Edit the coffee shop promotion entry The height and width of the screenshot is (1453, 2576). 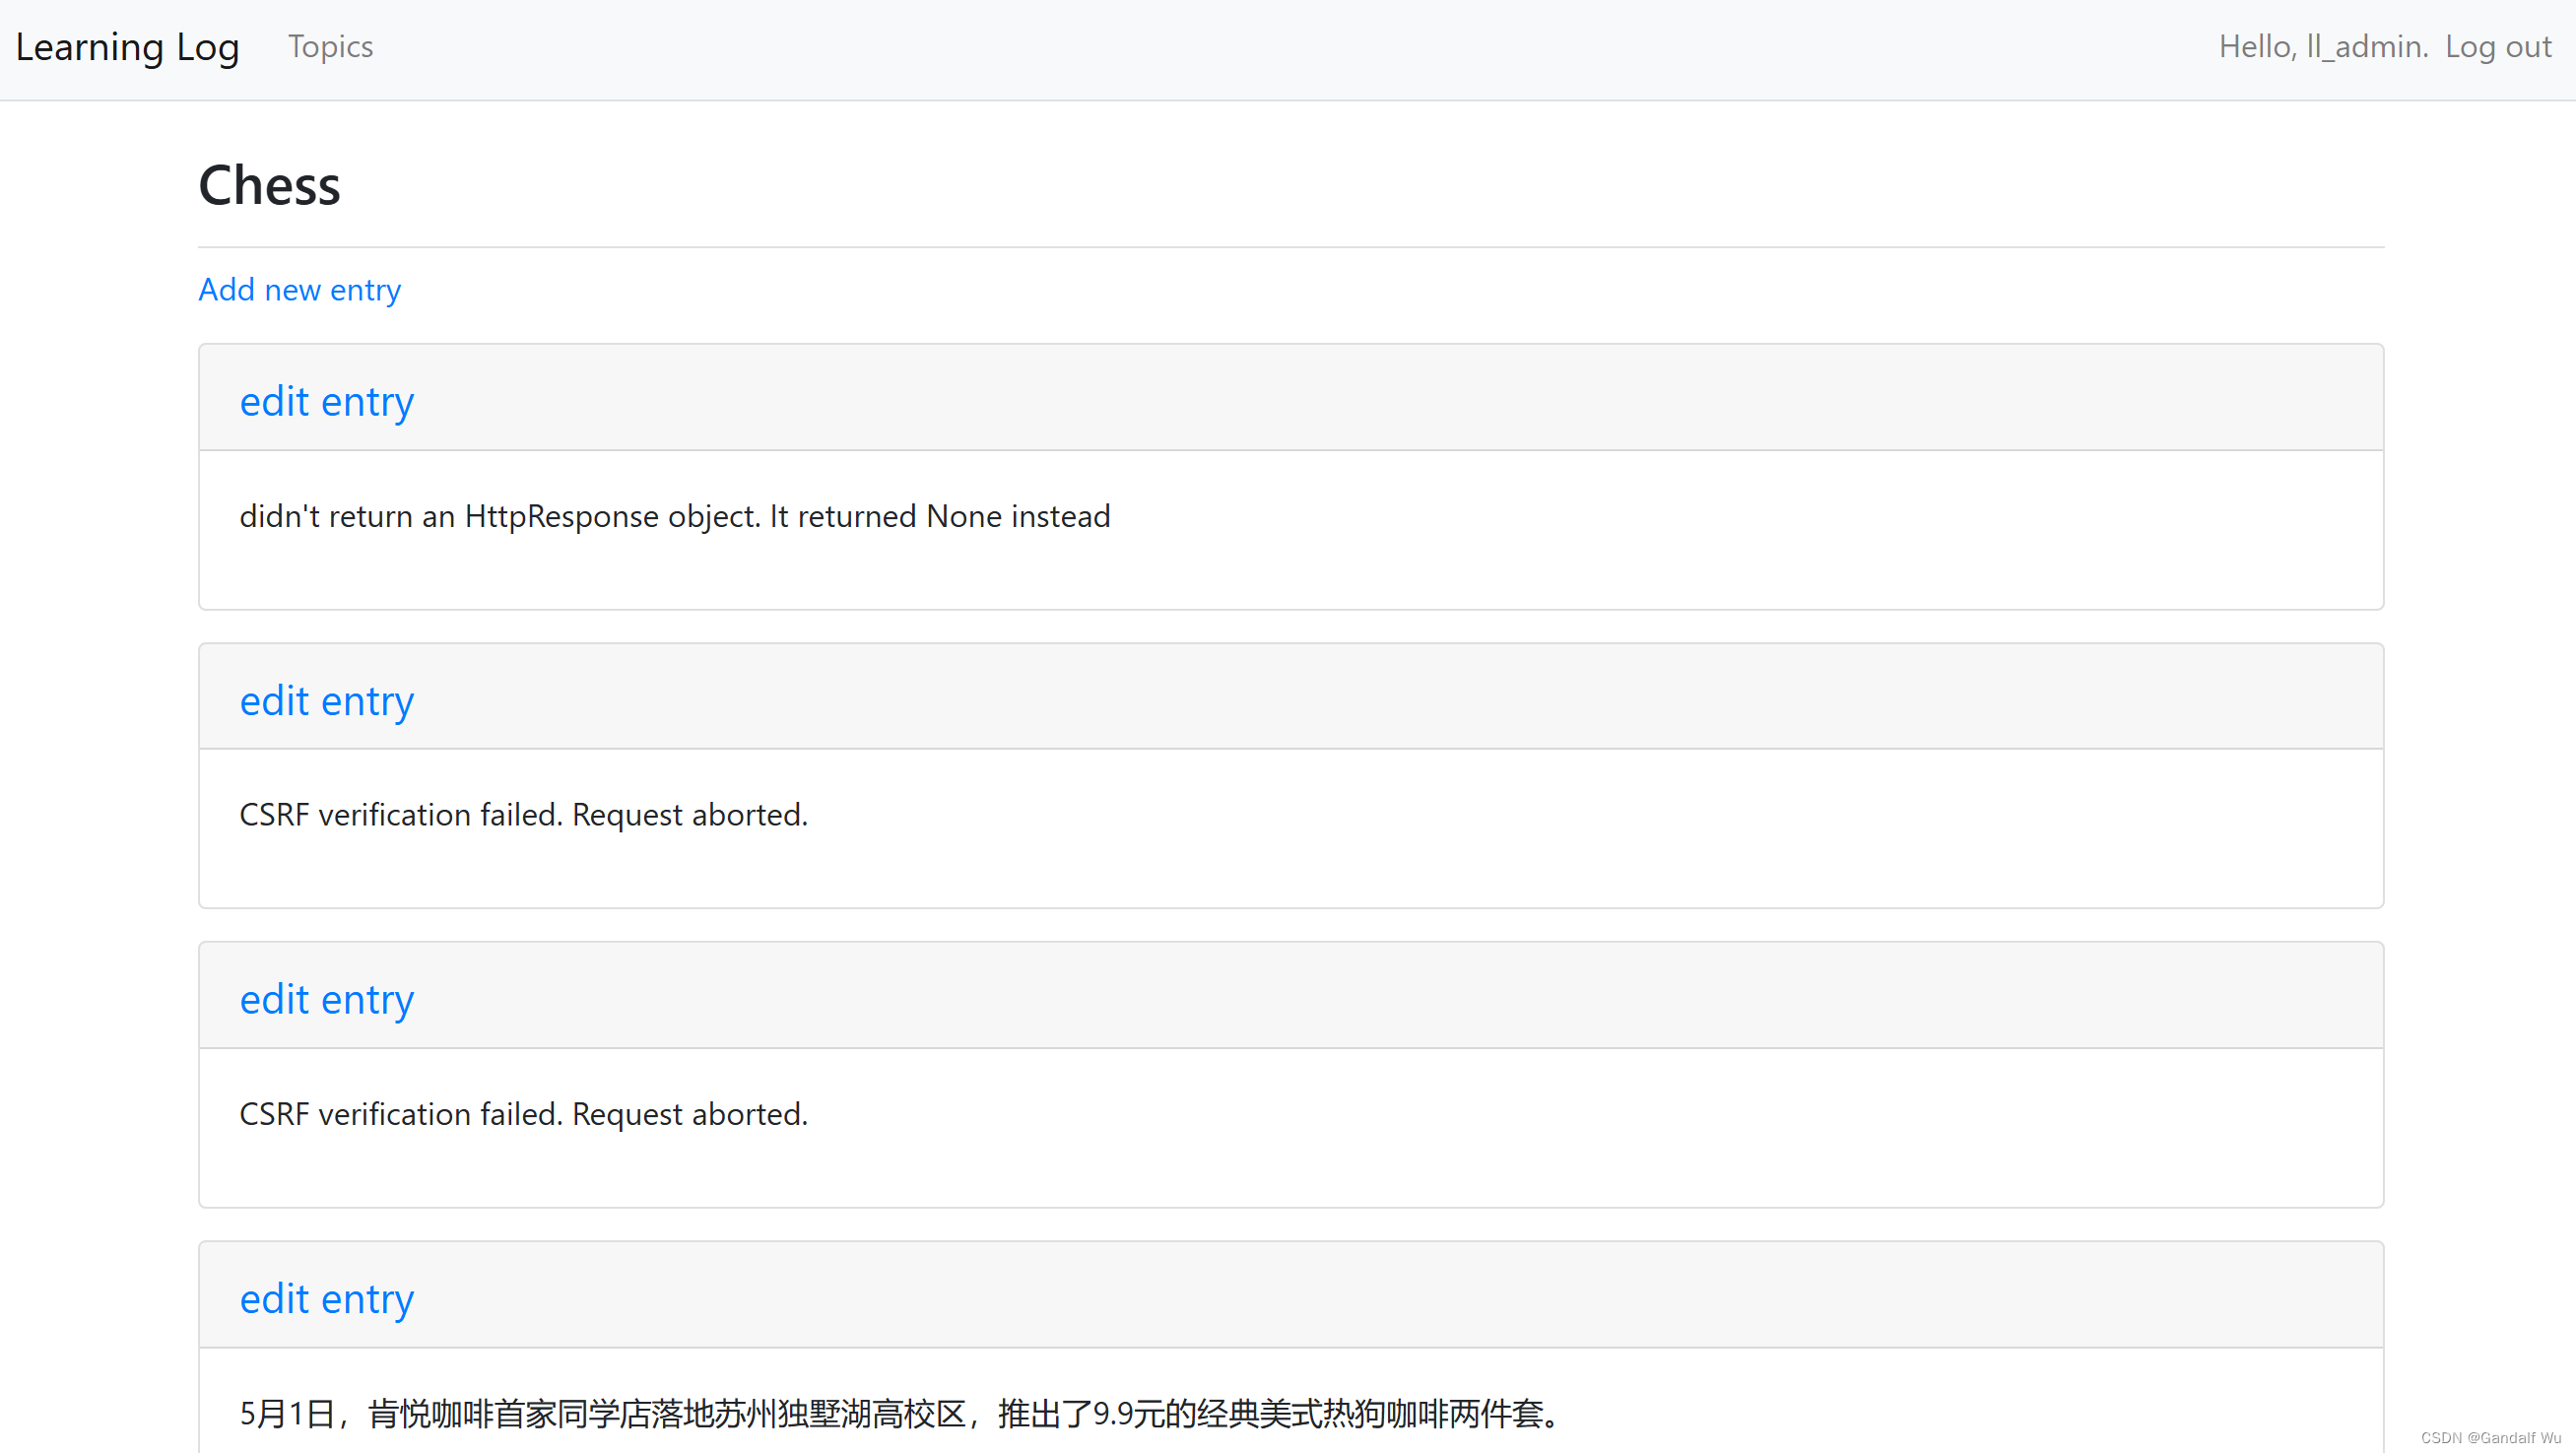tap(326, 1298)
